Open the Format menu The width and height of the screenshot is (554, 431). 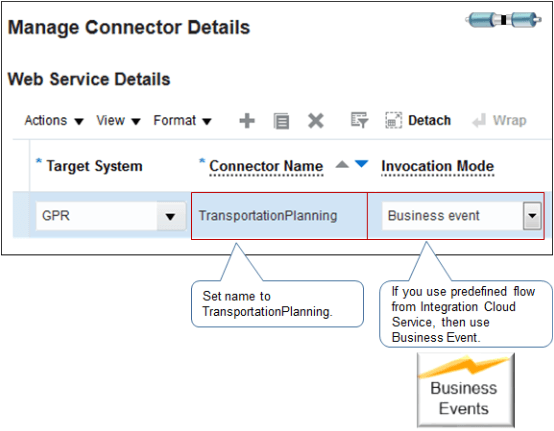pyautogui.click(x=182, y=121)
